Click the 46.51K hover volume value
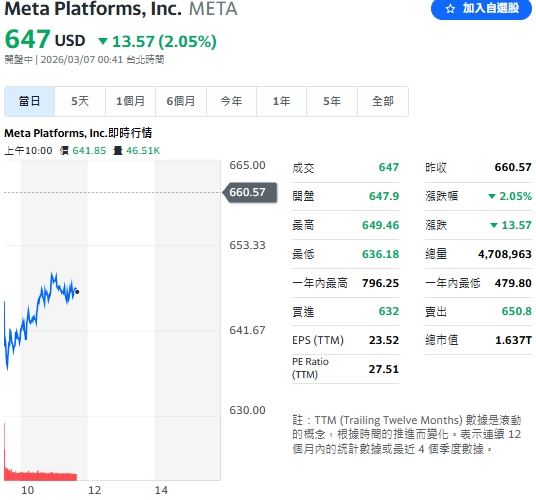The height and width of the screenshot is (500, 536). click(143, 150)
